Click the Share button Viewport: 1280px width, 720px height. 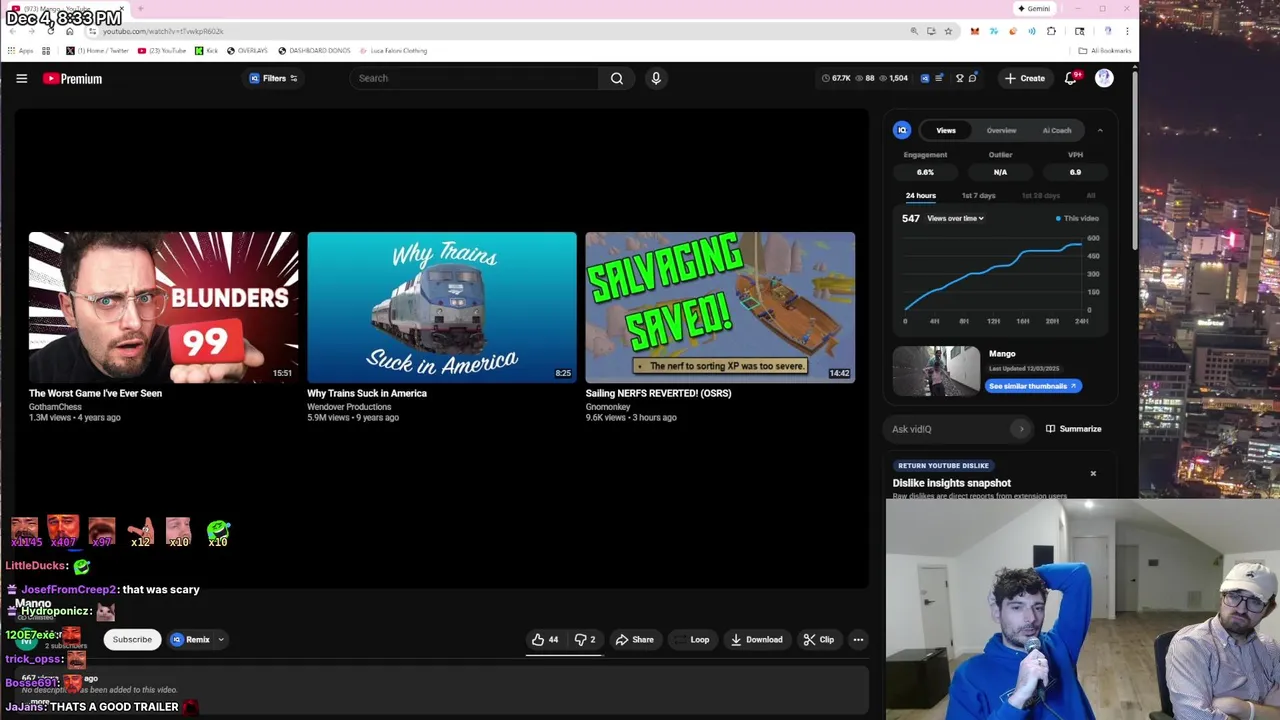[x=634, y=640]
